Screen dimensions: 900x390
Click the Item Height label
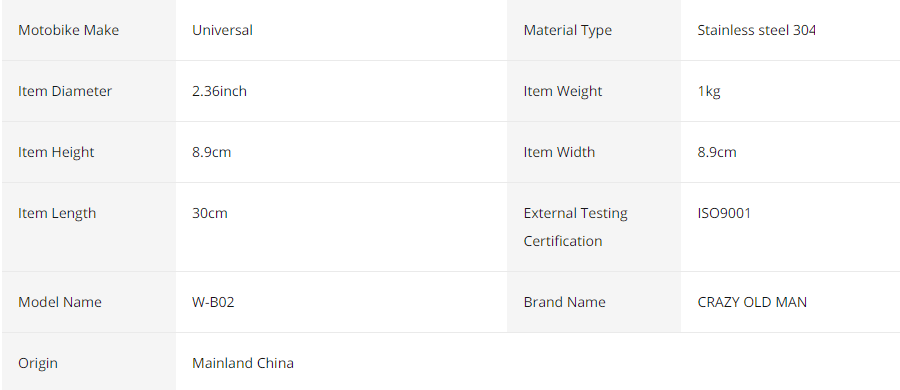tap(56, 152)
